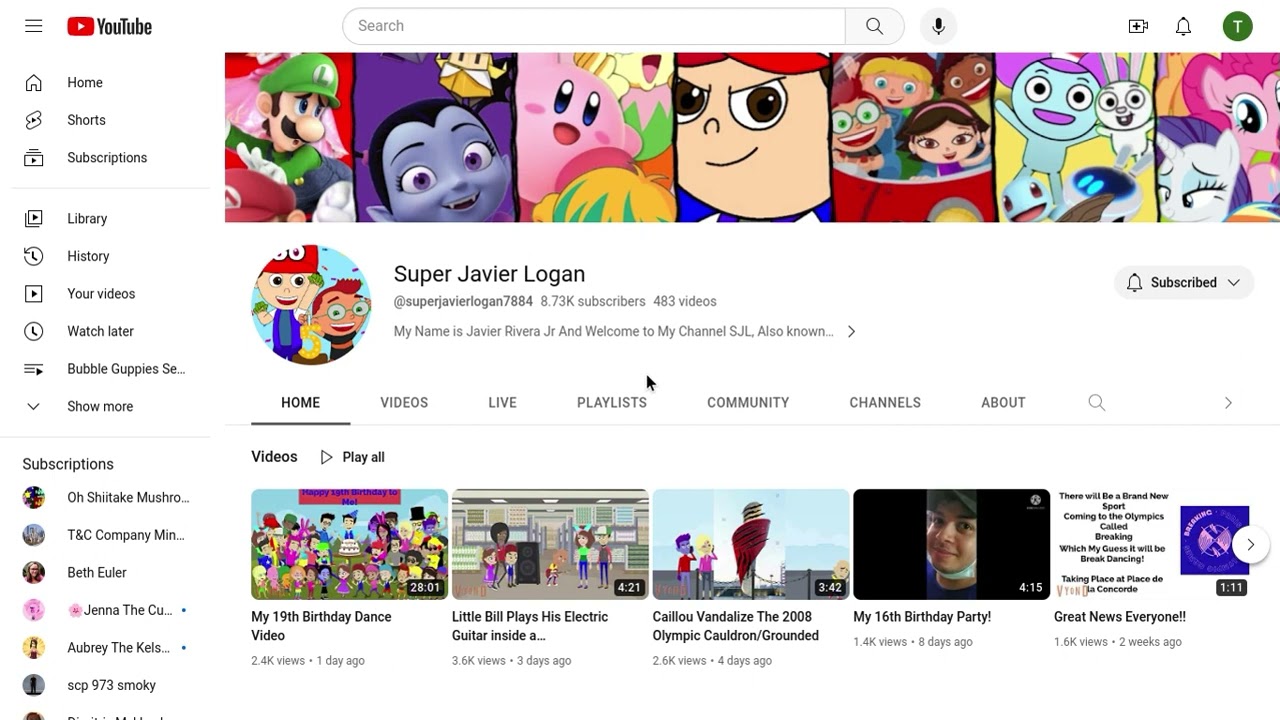This screenshot has width=1280, height=720.
Task: Click the Shorts sidebar icon
Action: [x=34, y=120]
